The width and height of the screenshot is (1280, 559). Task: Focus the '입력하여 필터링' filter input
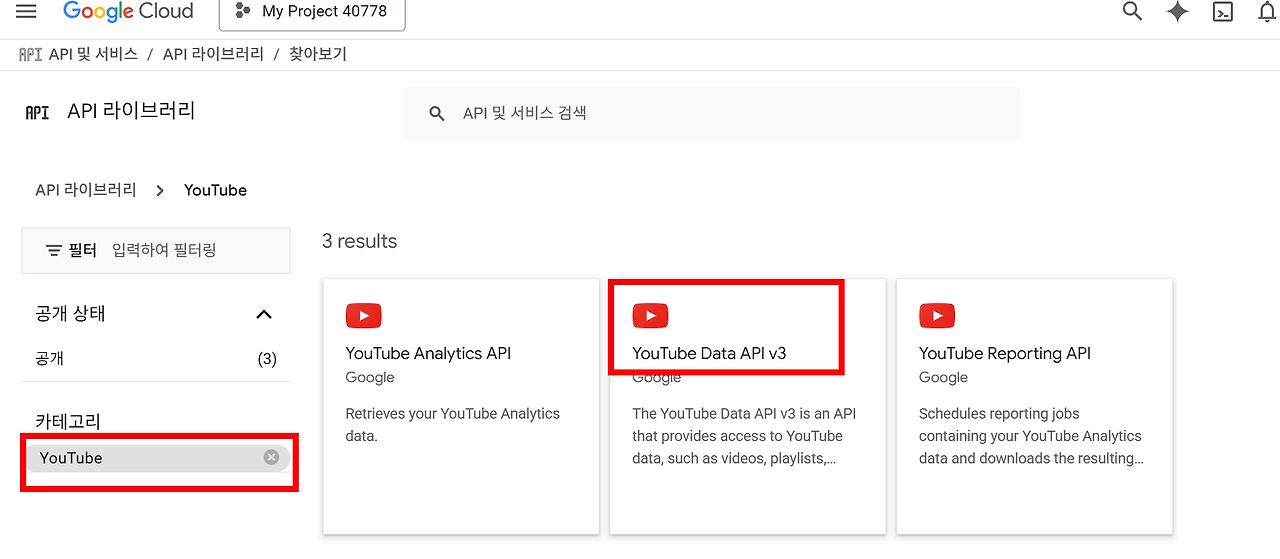pyautogui.click(x=164, y=250)
